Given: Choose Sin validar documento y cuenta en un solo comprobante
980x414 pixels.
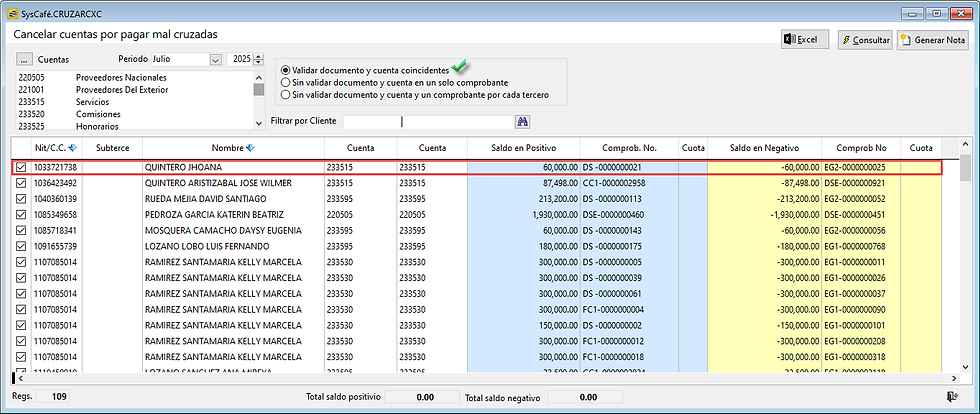Looking at the screenshot, I should coord(286,83).
